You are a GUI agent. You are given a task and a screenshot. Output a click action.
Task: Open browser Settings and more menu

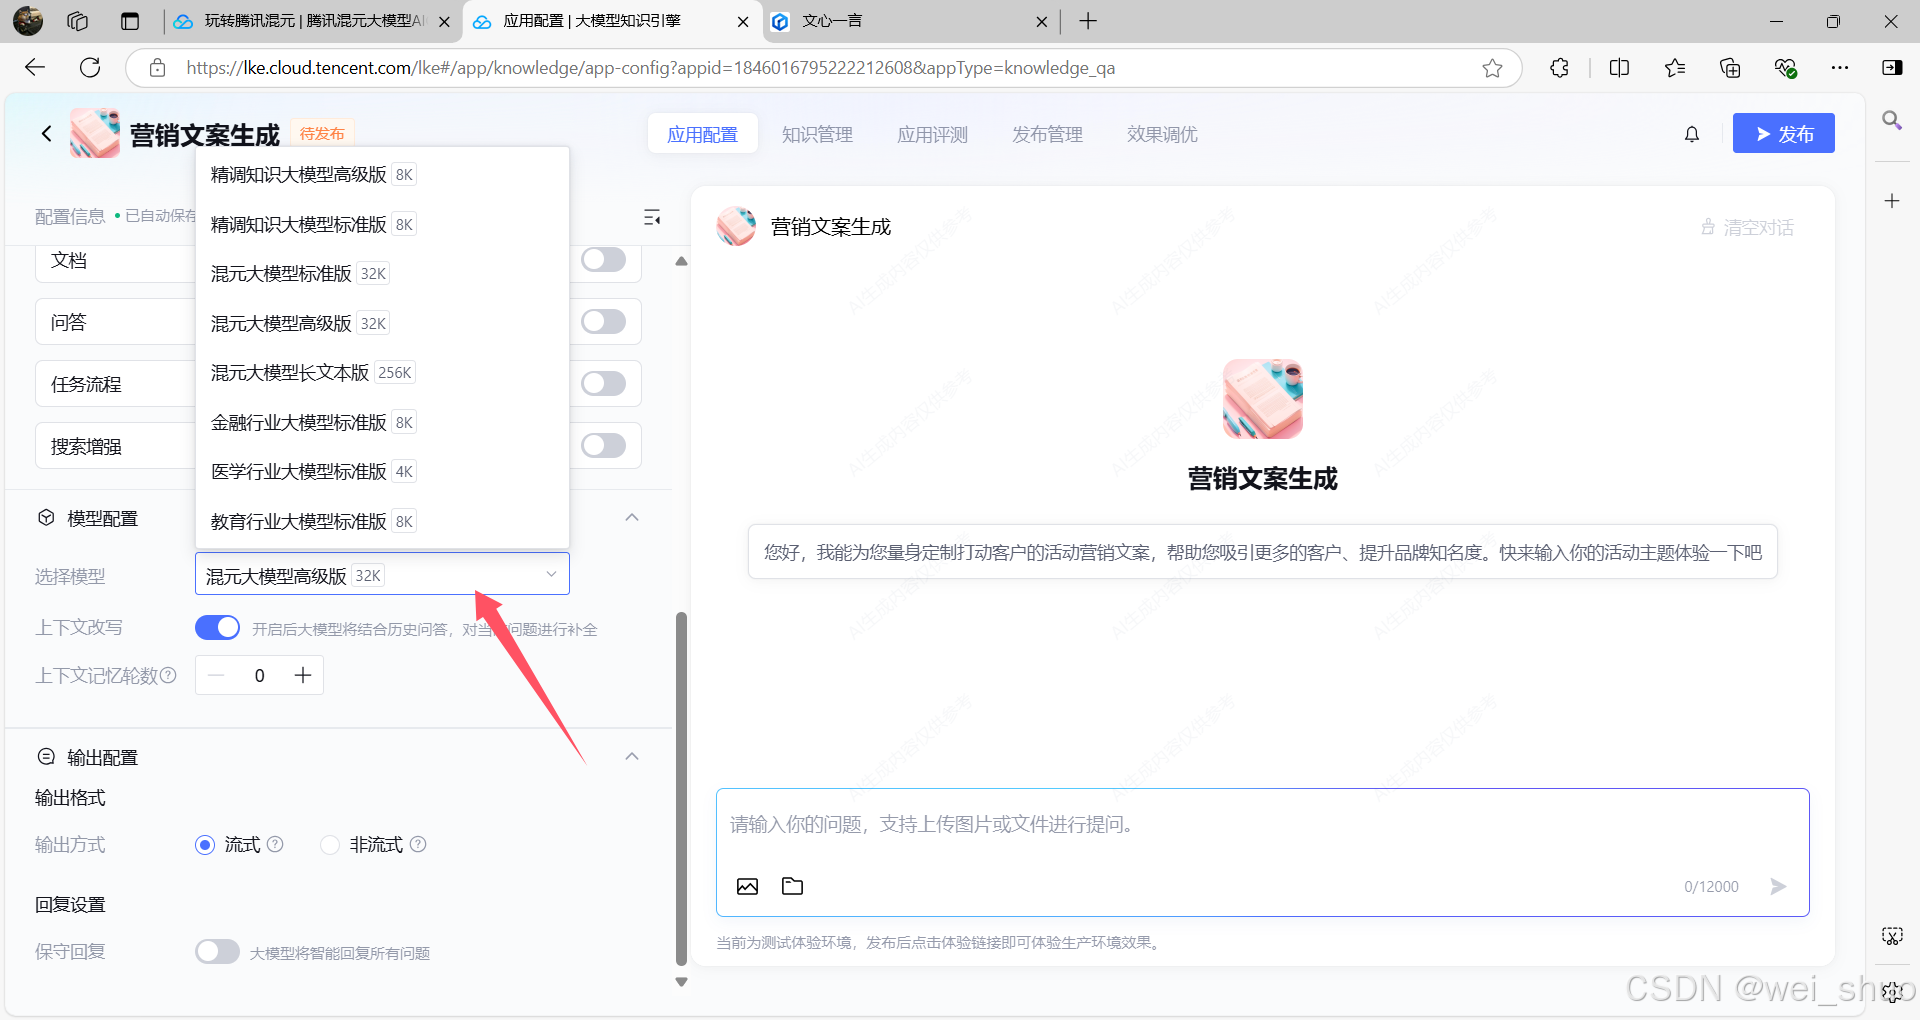point(1840,68)
